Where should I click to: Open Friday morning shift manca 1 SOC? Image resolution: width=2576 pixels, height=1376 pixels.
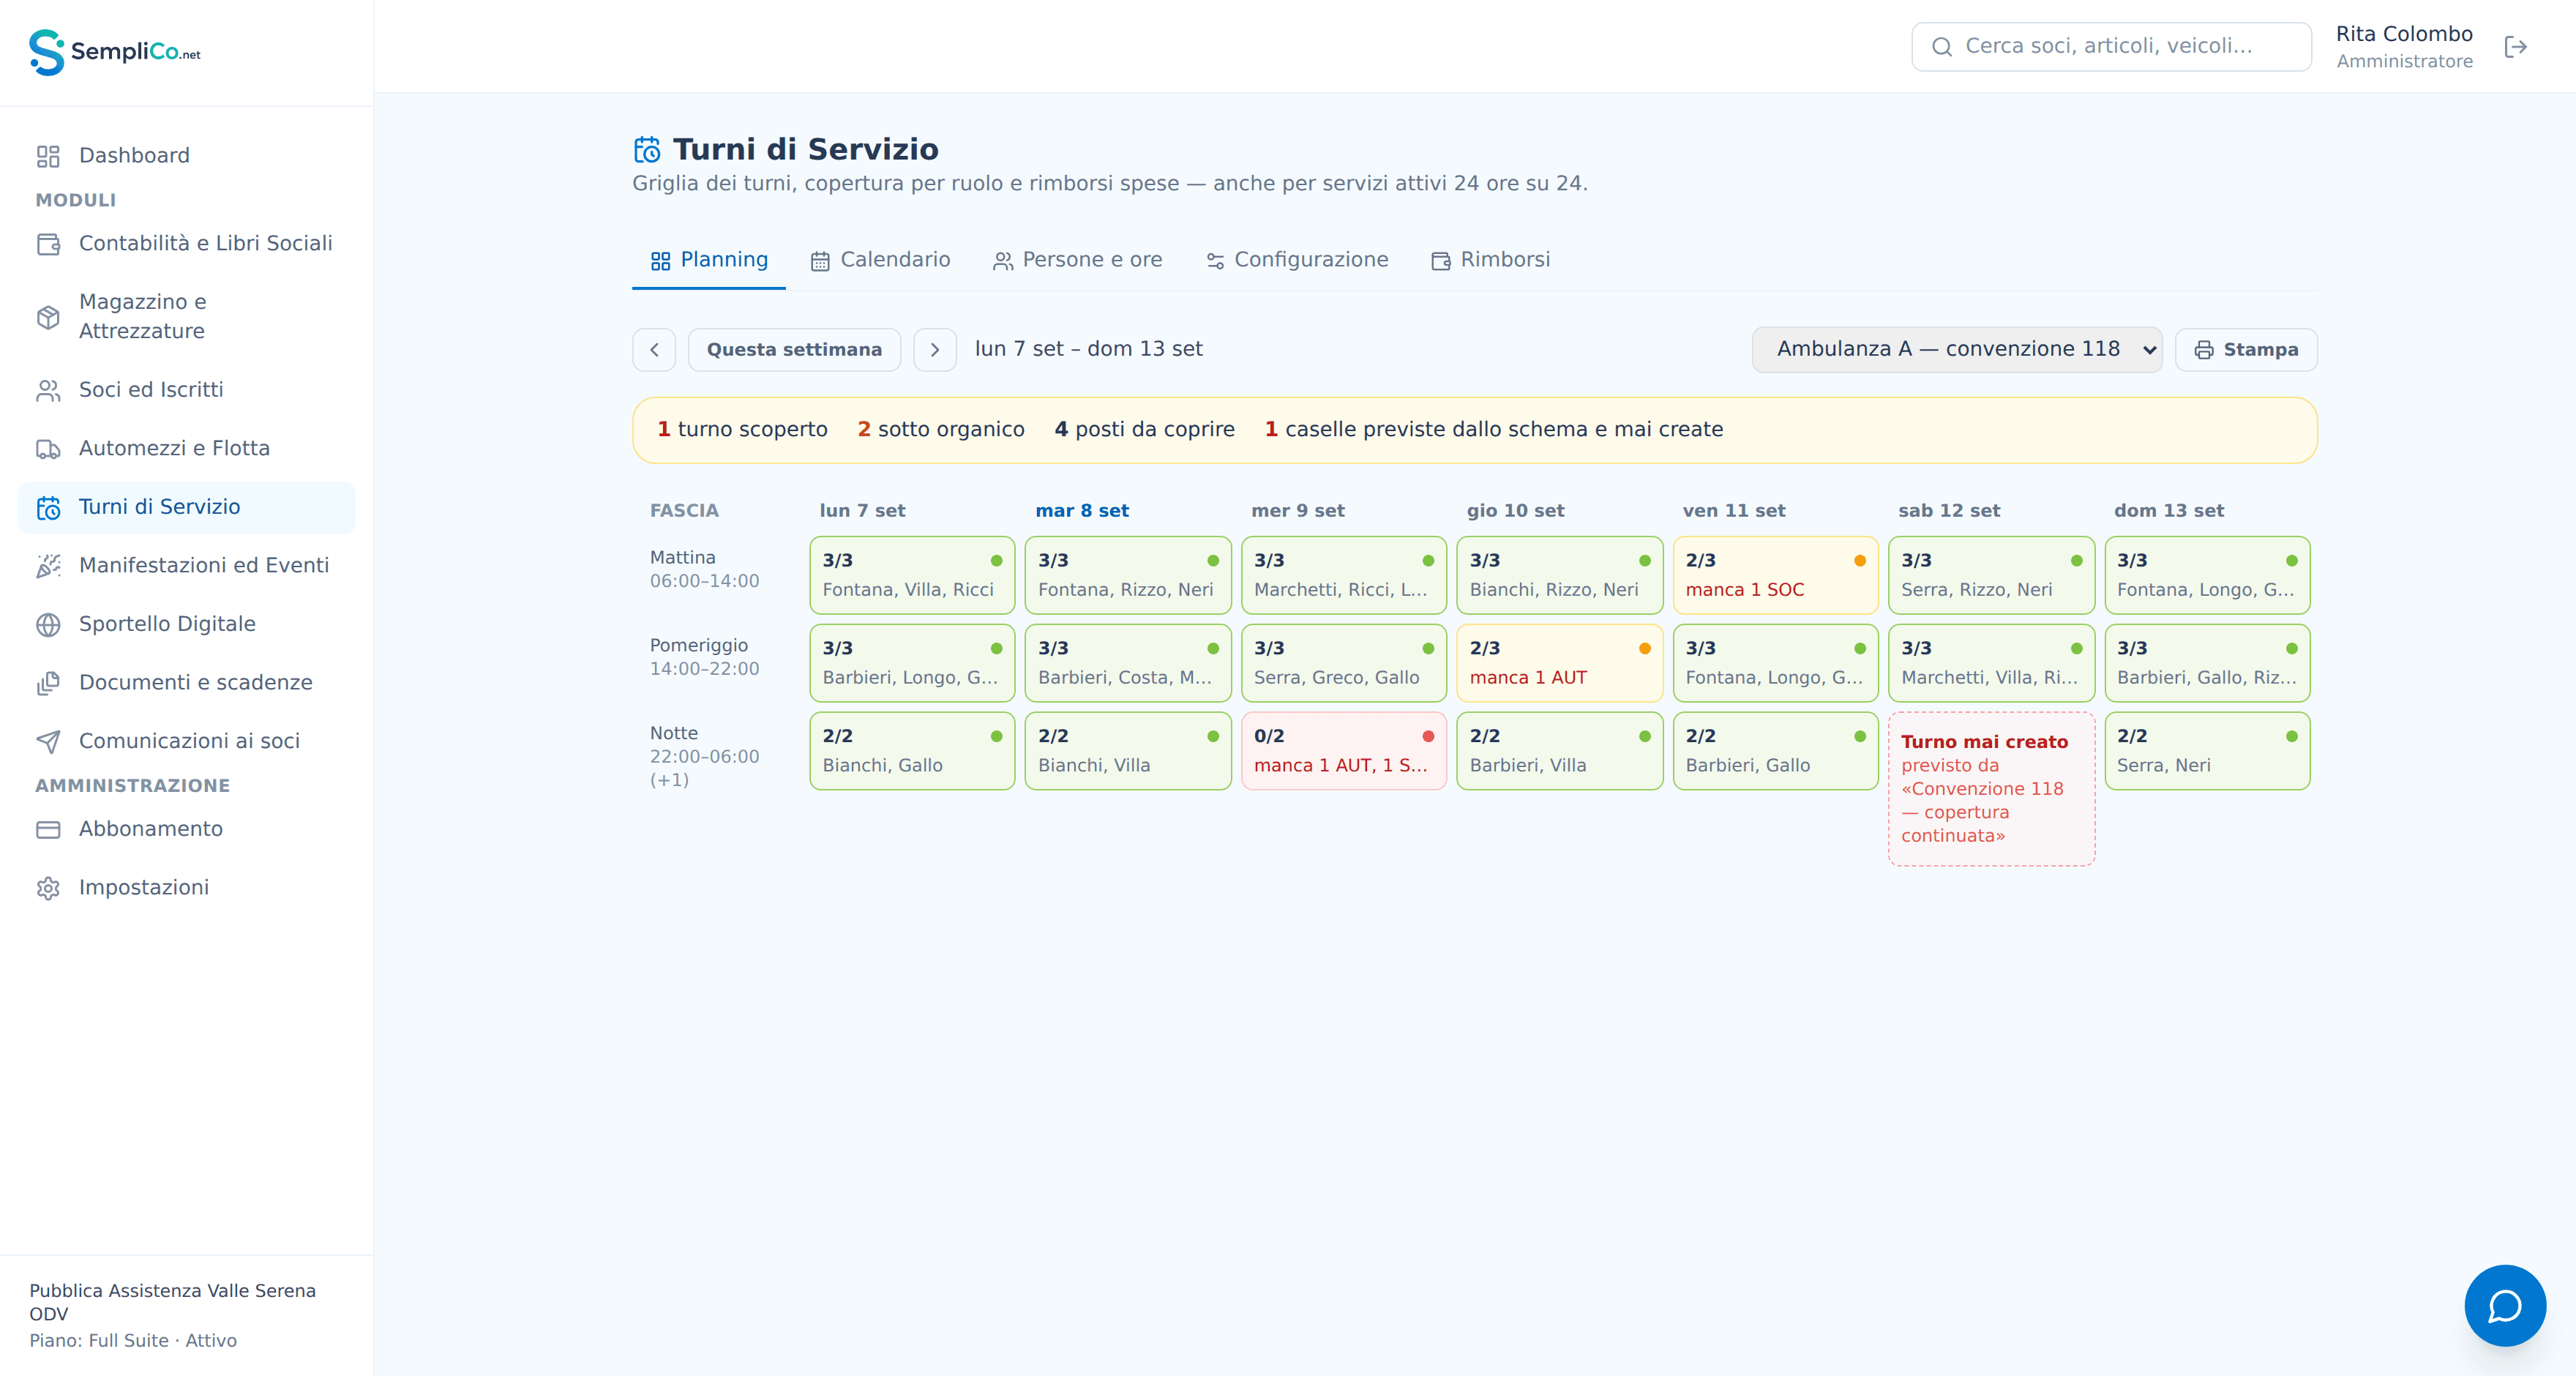[1775, 575]
